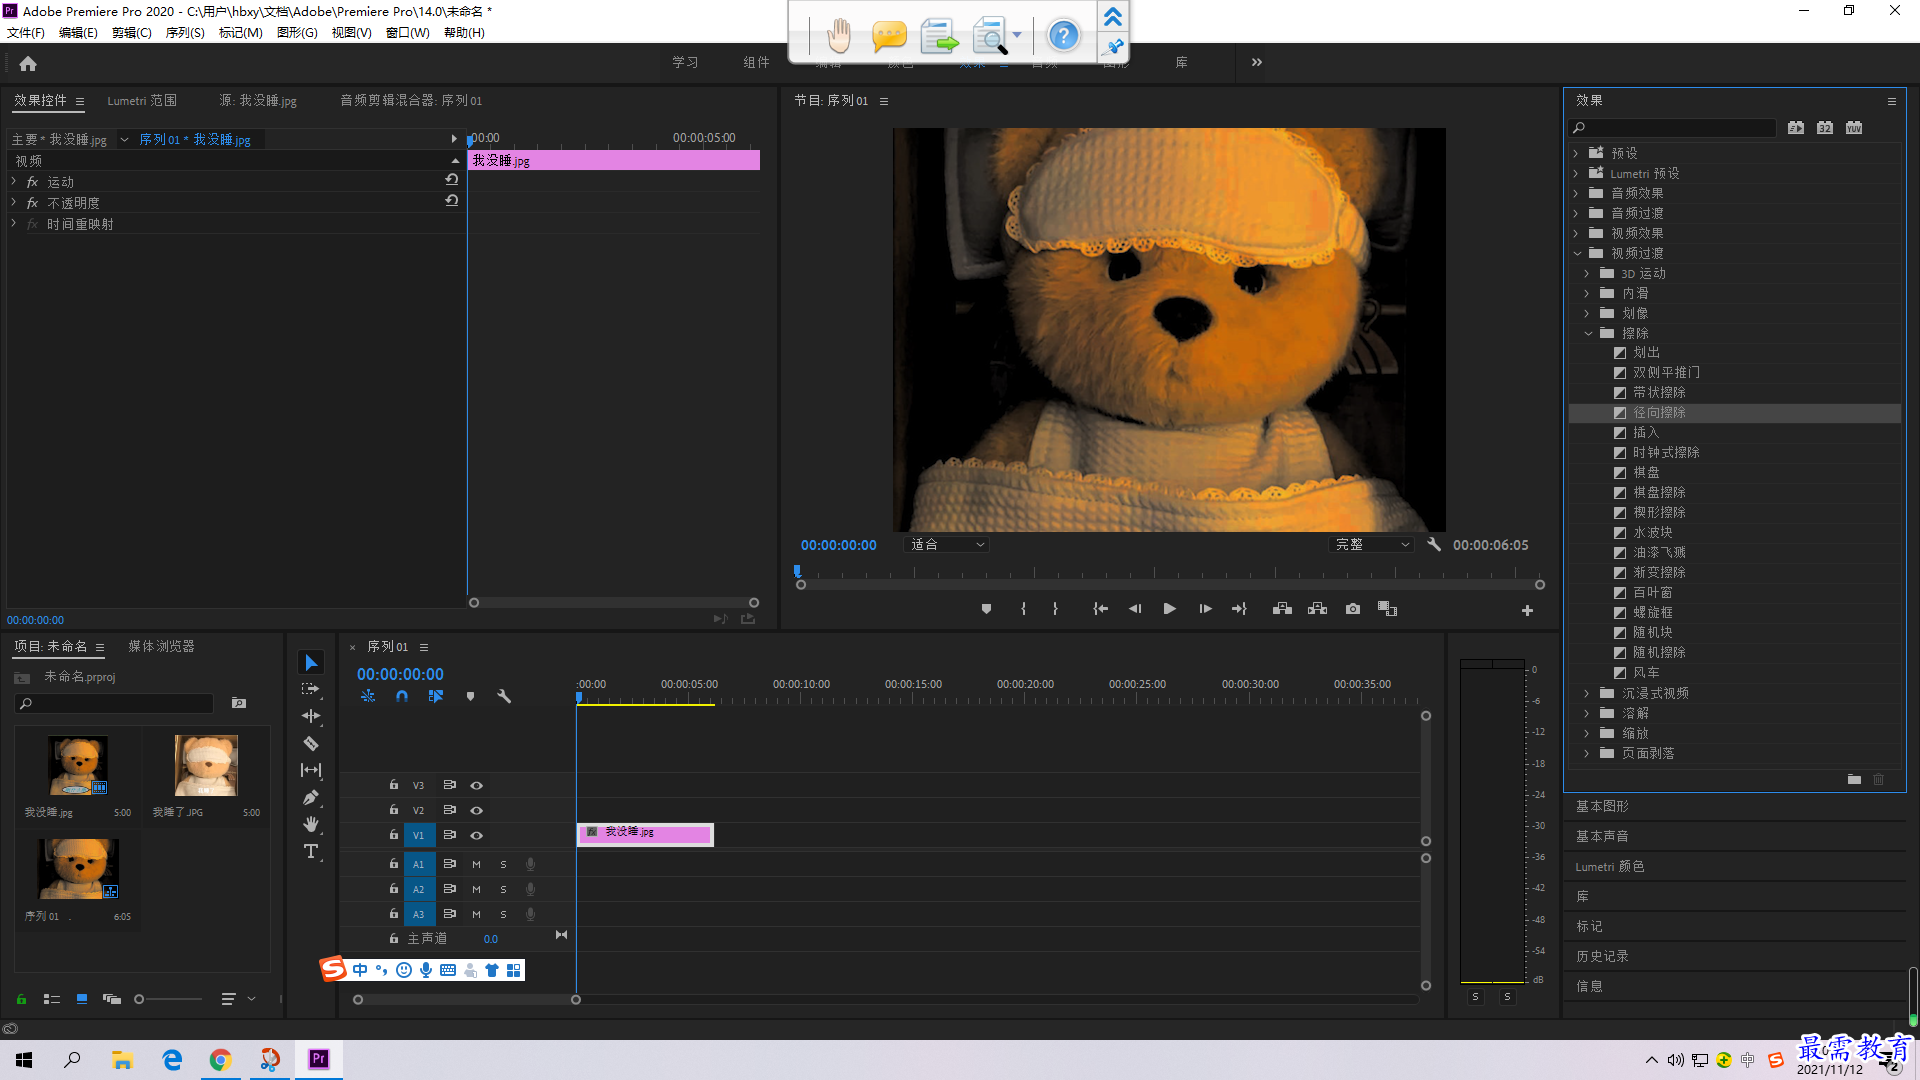Open the 历史记录 panel
This screenshot has height=1080, width=1920.
click(x=1602, y=956)
